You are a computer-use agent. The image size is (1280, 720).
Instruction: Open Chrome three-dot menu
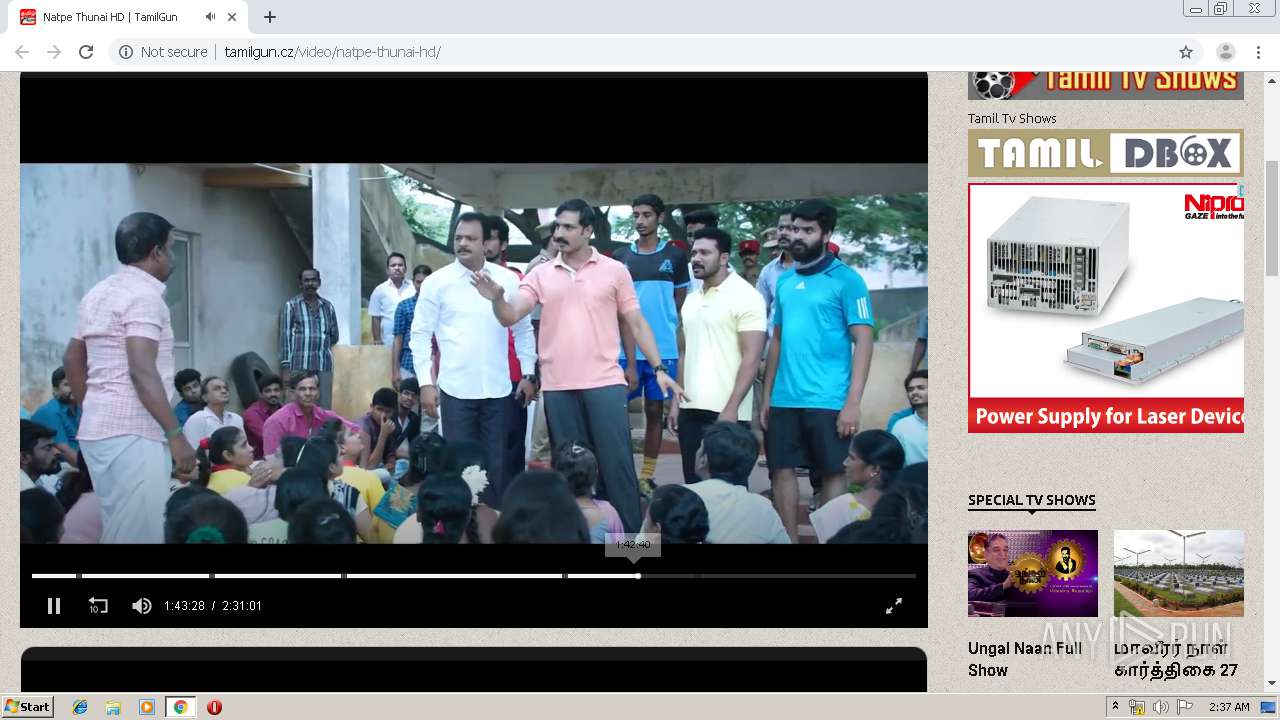pyautogui.click(x=1257, y=52)
